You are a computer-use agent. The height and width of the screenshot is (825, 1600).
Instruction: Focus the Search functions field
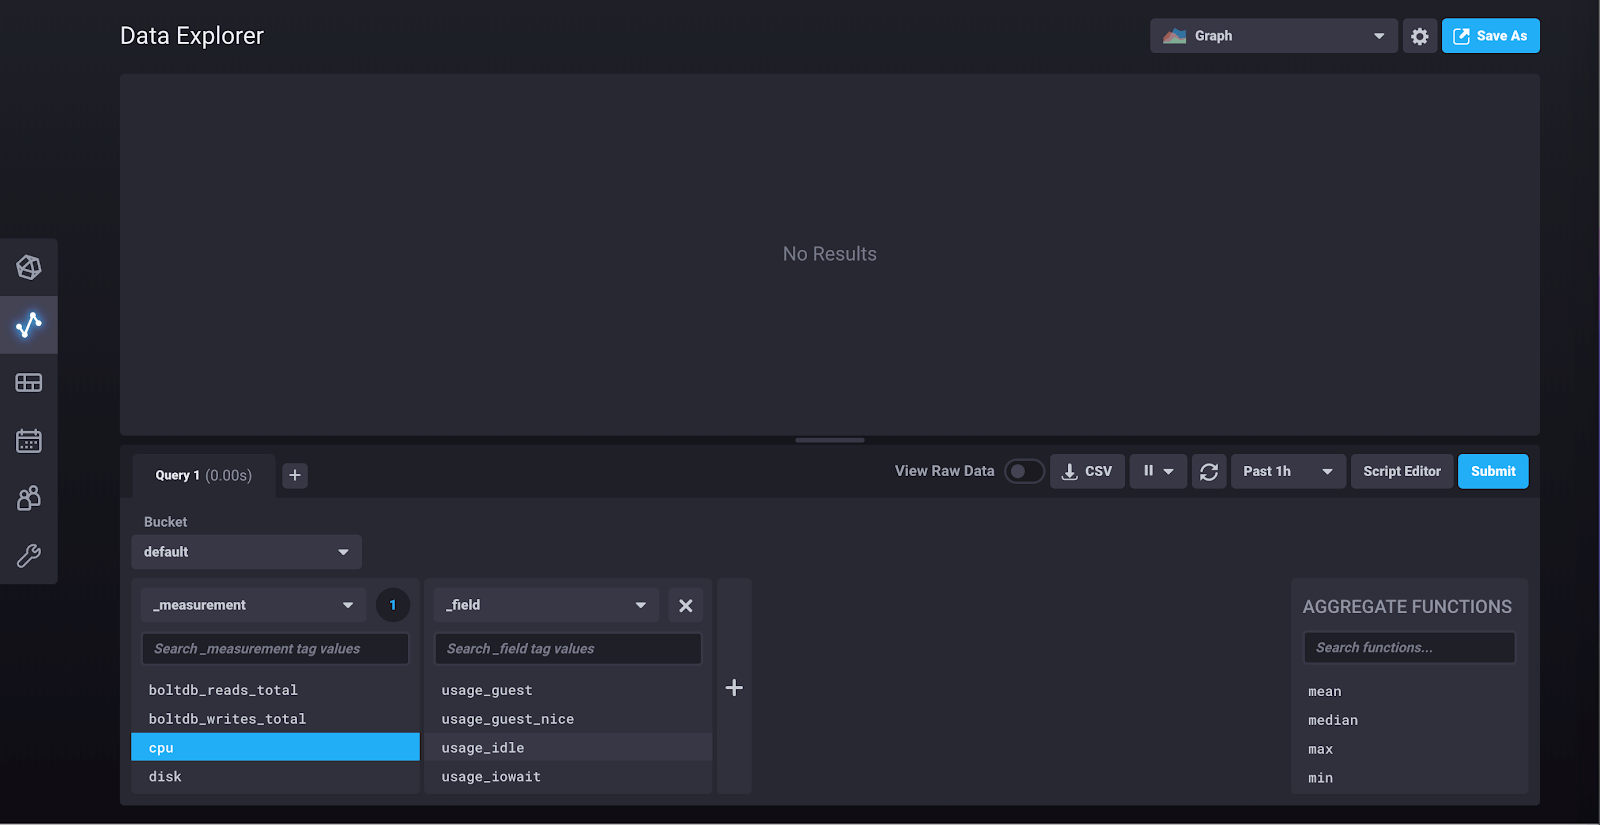[x=1409, y=648]
